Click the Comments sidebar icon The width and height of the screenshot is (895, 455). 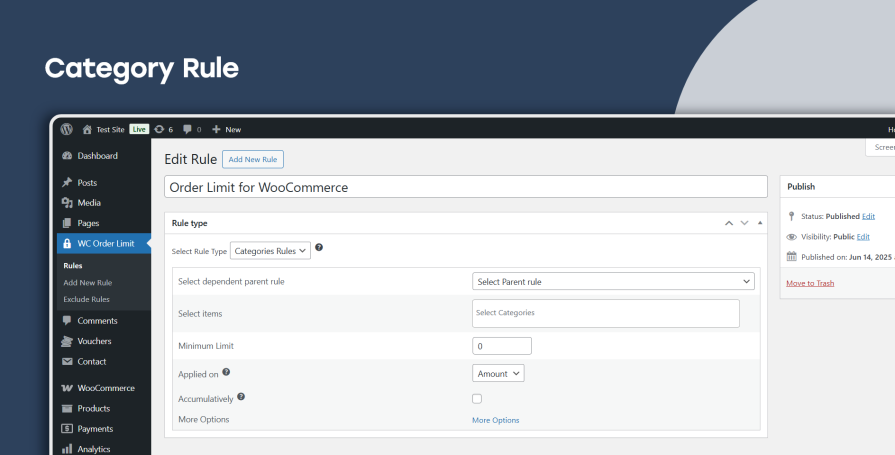67,321
